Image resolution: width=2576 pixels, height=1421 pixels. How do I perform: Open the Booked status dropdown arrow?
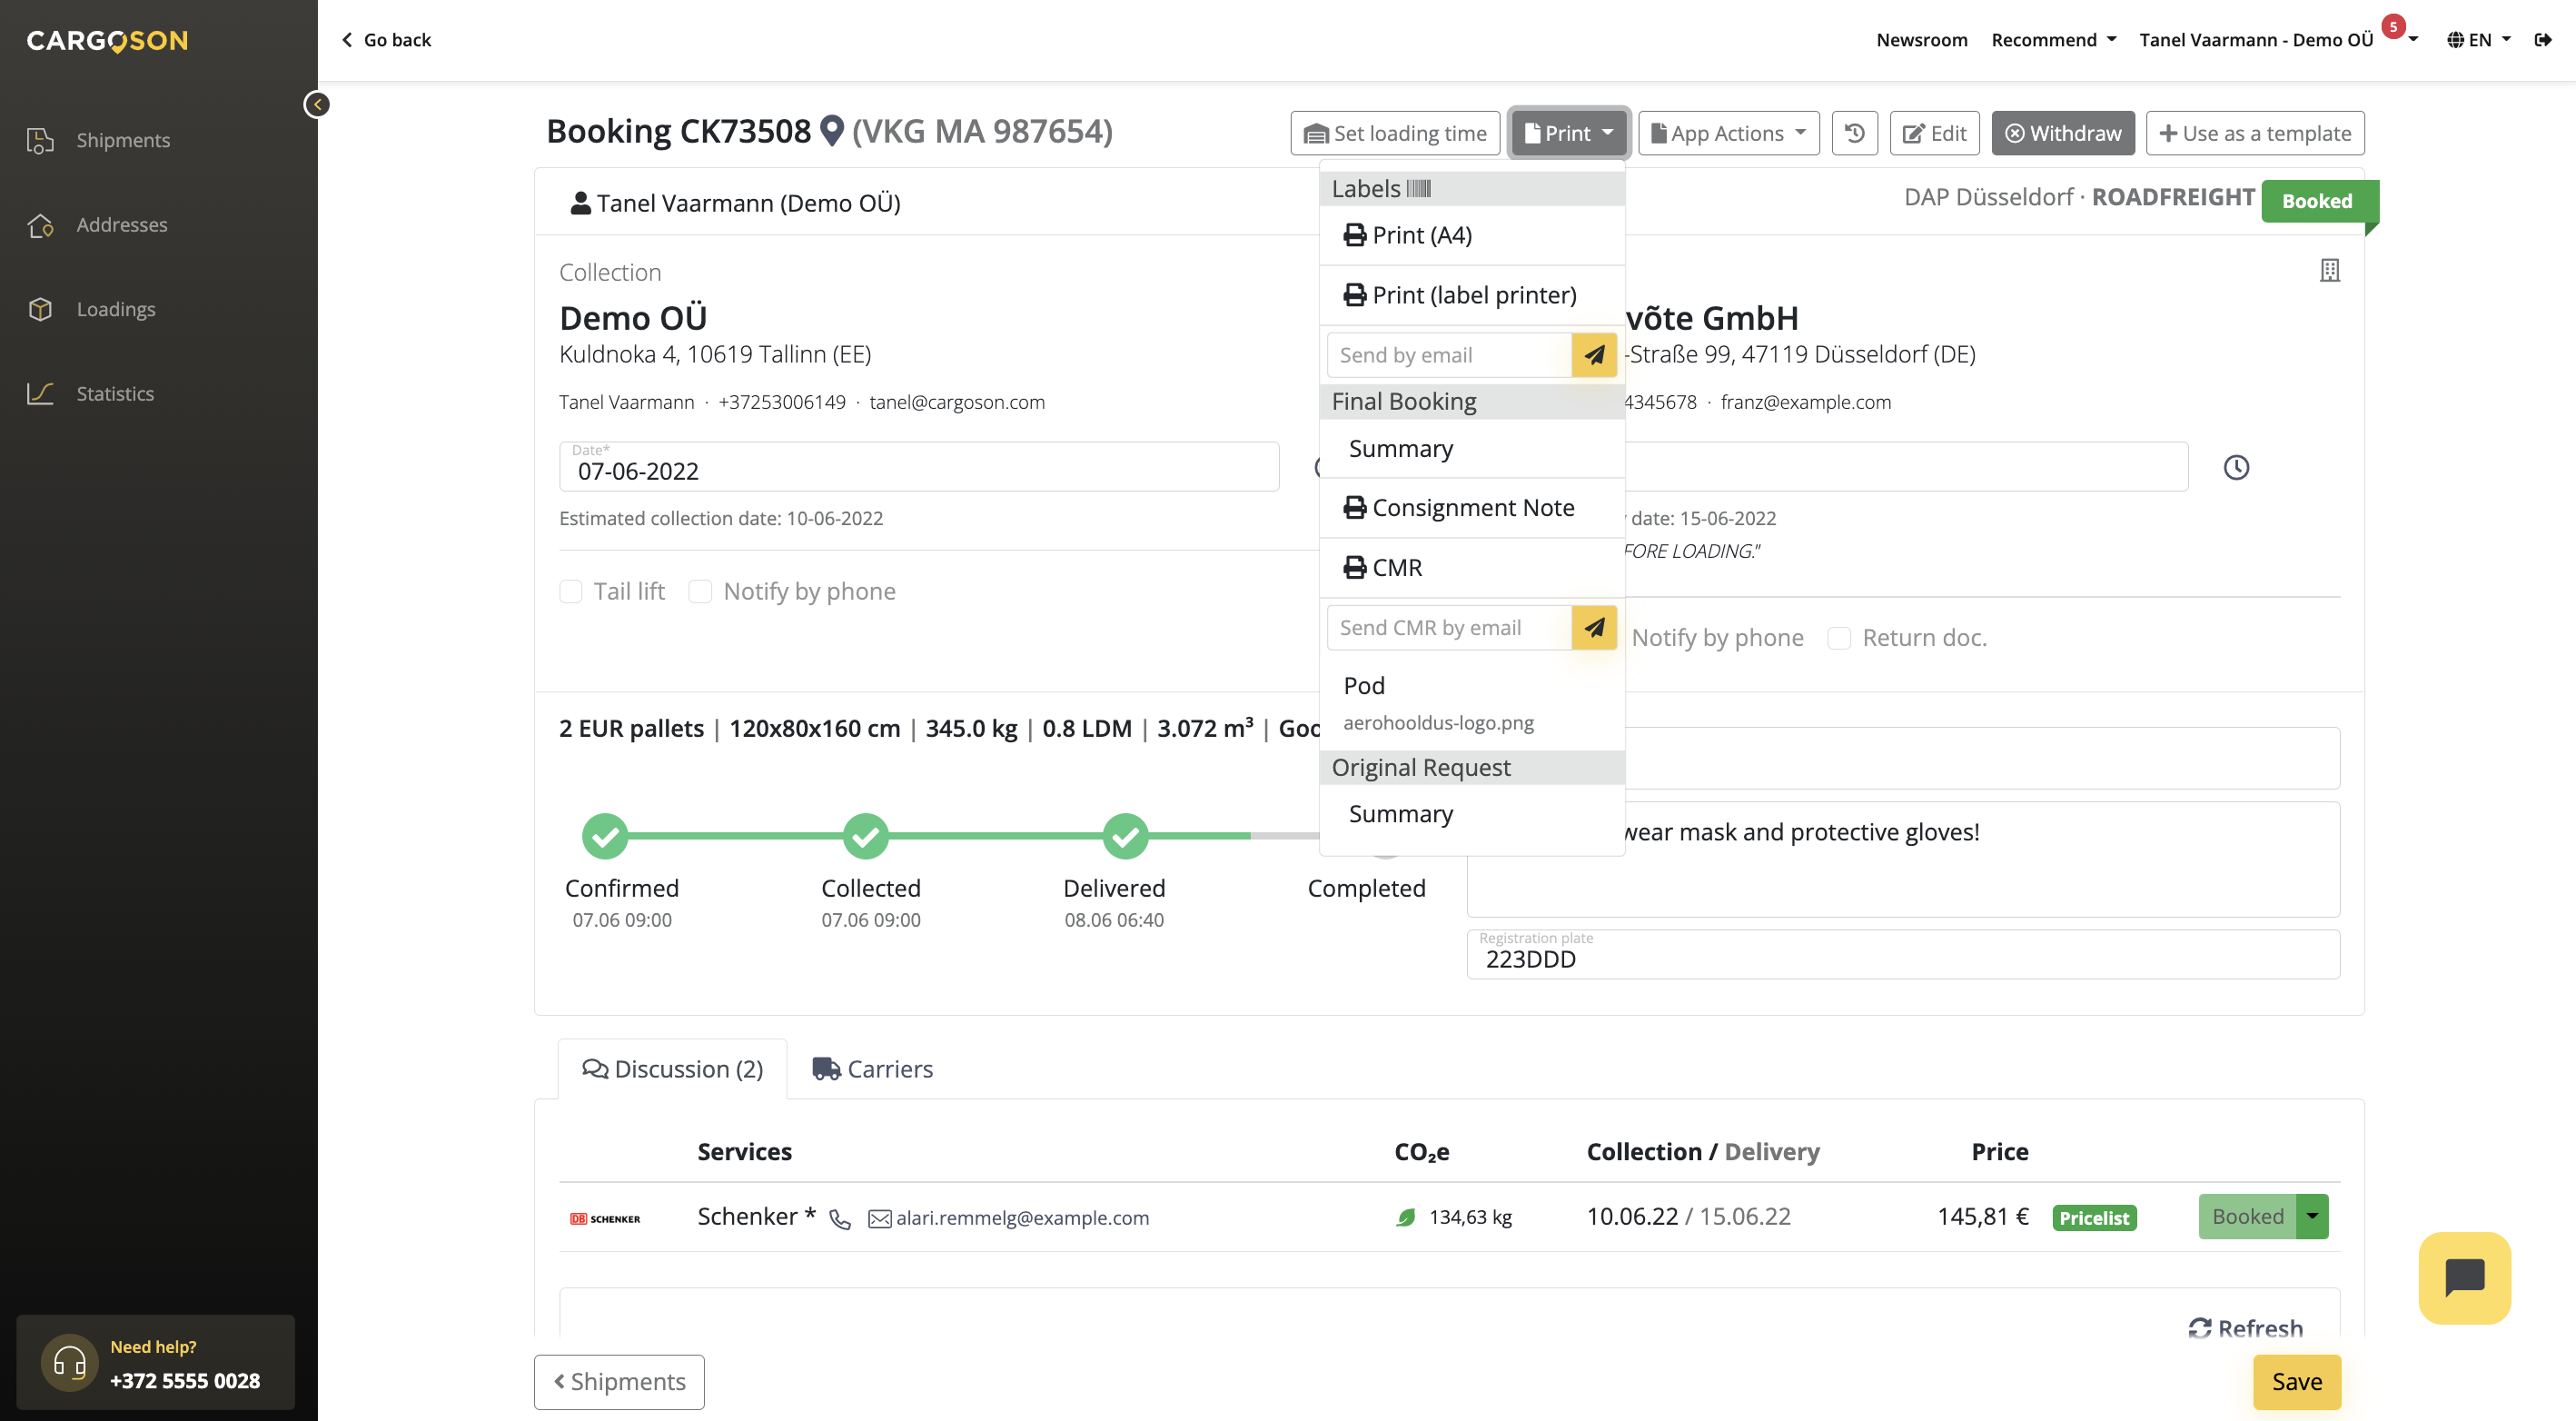coord(2312,1216)
